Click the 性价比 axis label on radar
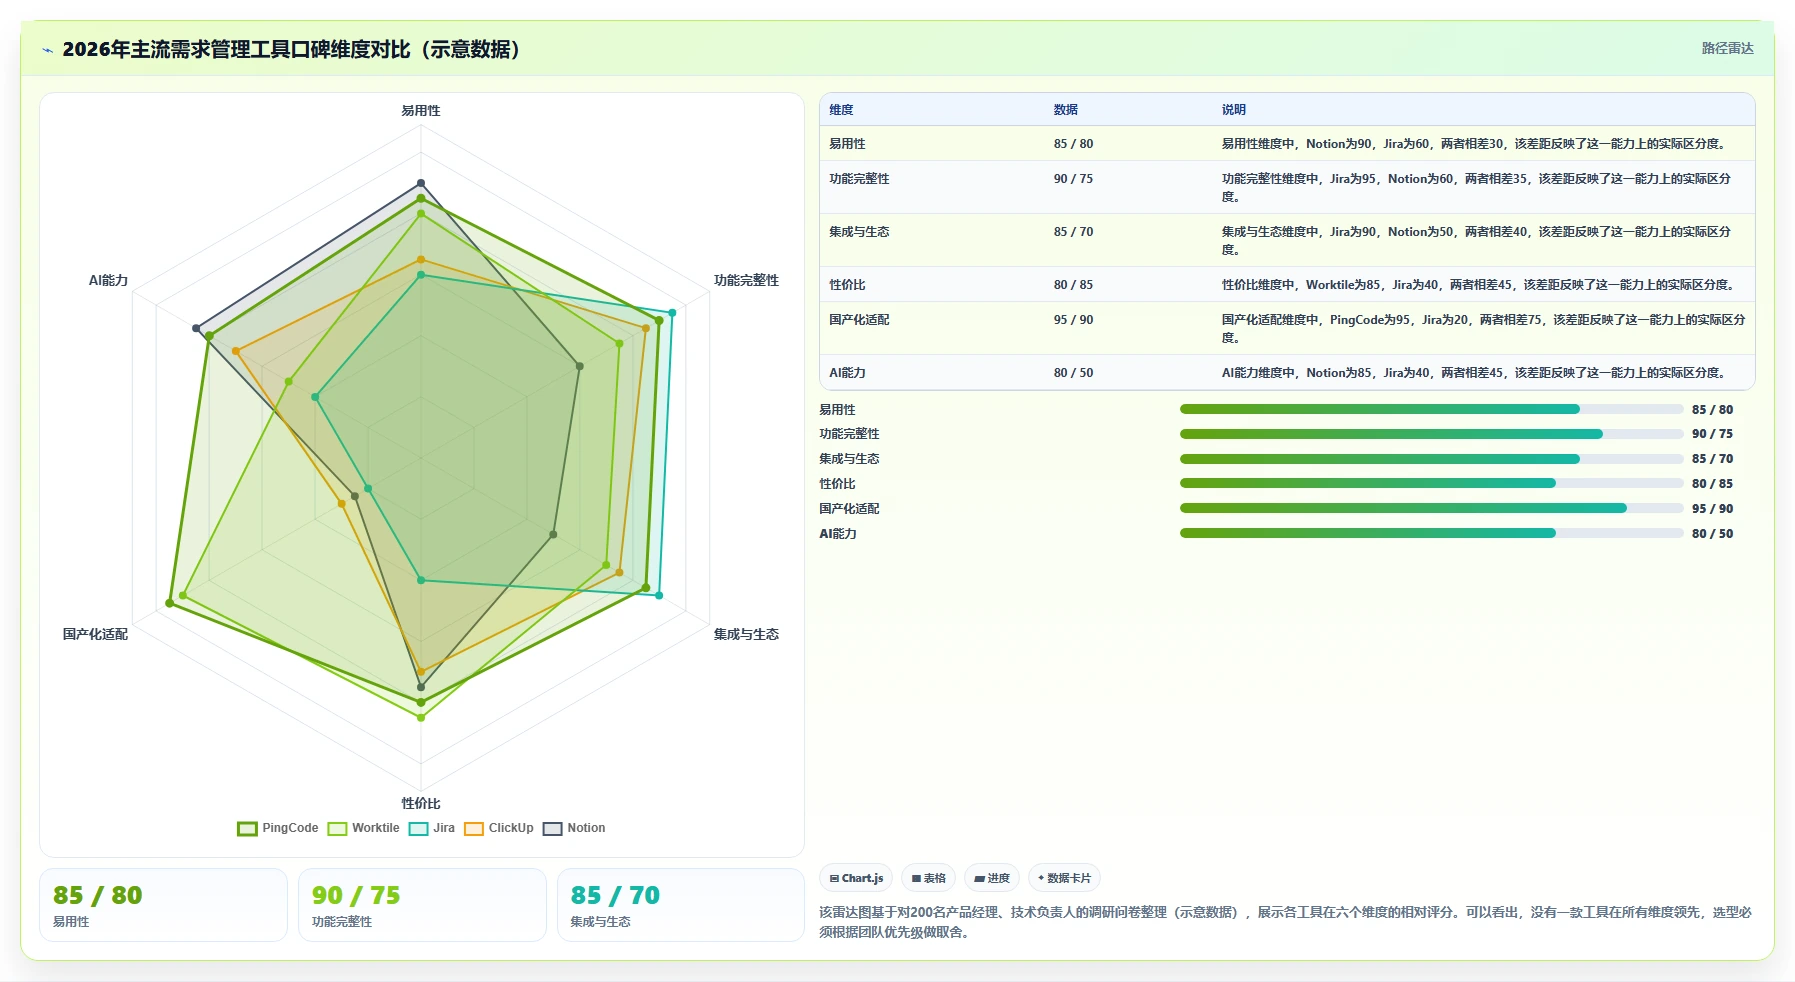Image resolution: width=1795 pixels, height=982 pixels. point(421,804)
